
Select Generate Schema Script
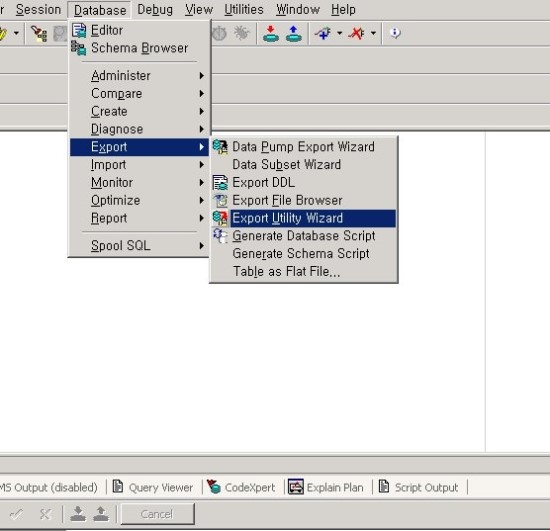(304, 254)
